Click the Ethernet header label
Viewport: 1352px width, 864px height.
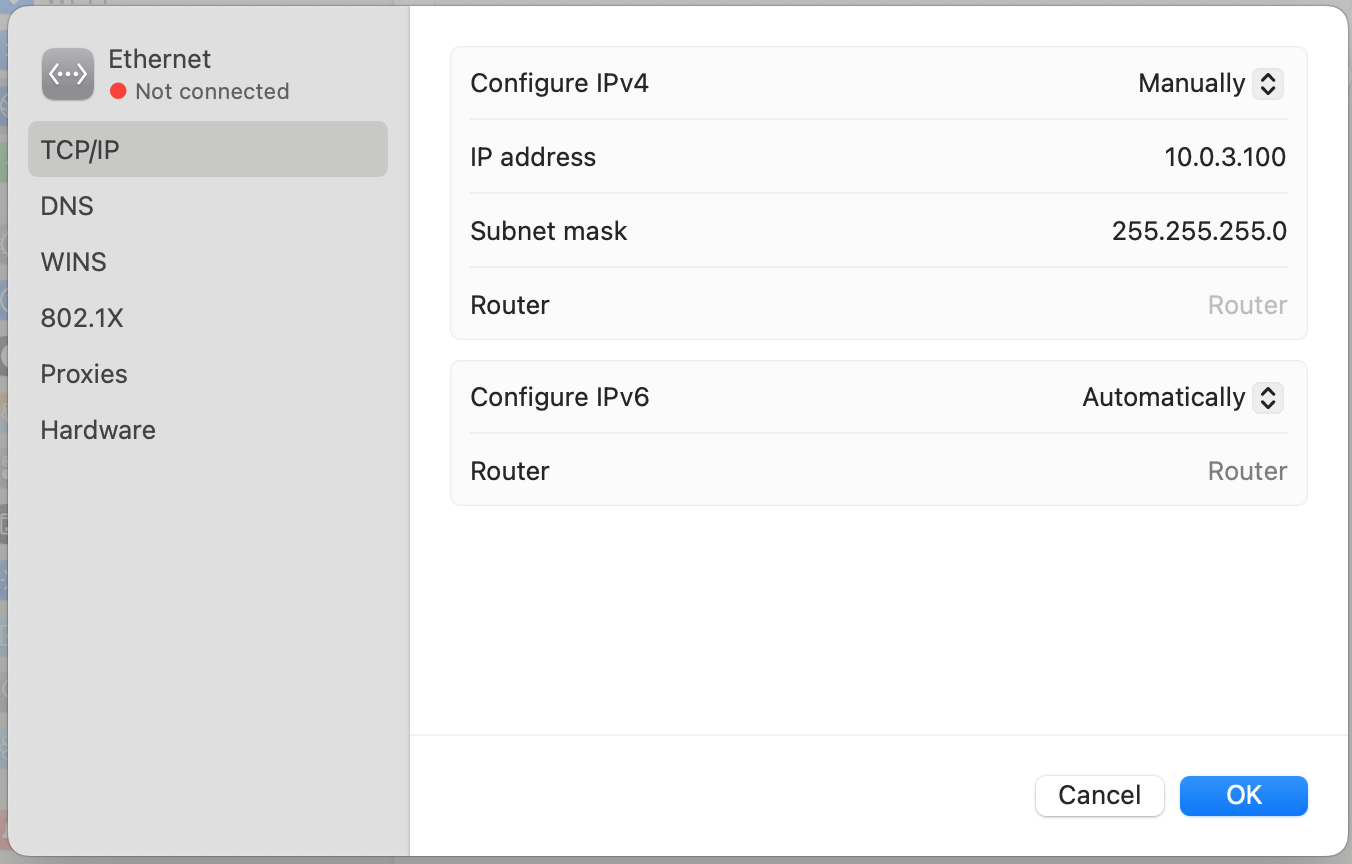(x=159, y=59)
